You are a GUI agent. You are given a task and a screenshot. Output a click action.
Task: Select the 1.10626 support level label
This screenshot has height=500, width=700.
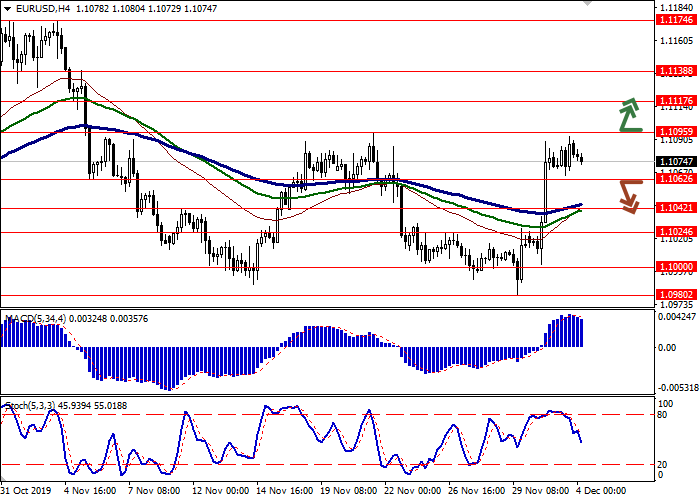[x=676, y=180]
